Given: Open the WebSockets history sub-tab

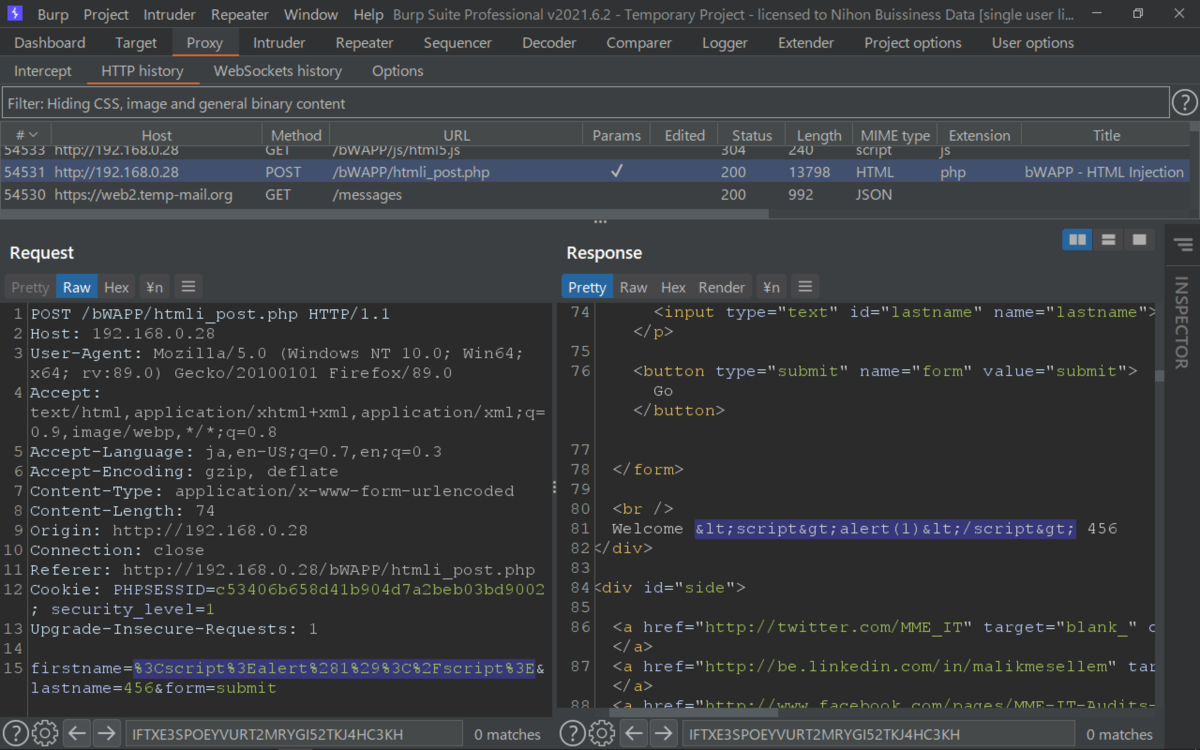Looking at the screenshot, I should (x=278, y=71).
